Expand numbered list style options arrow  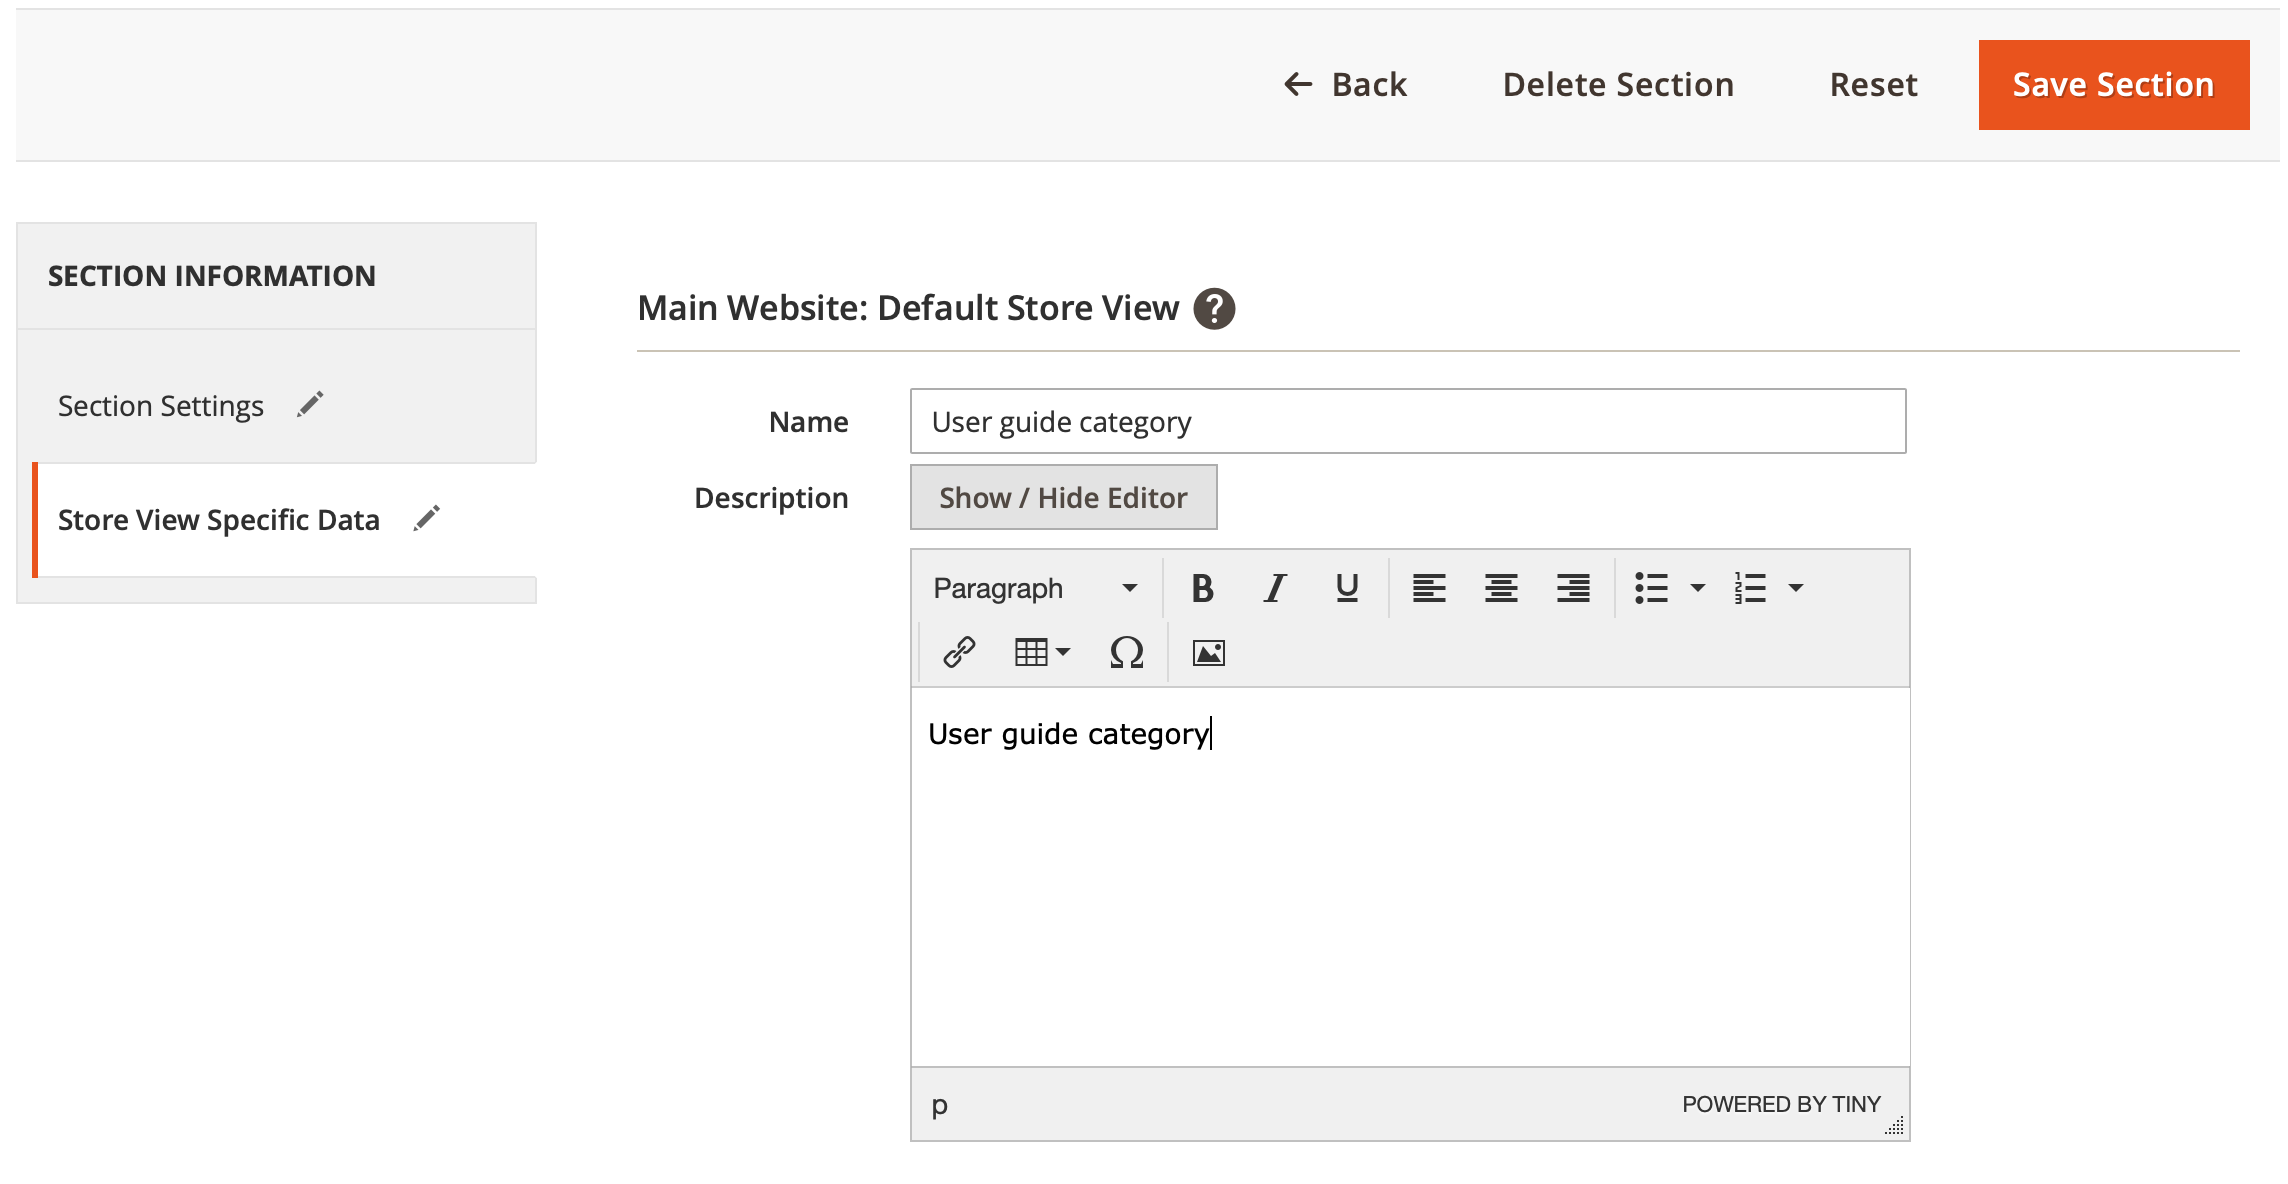(x=1796, y=588)
